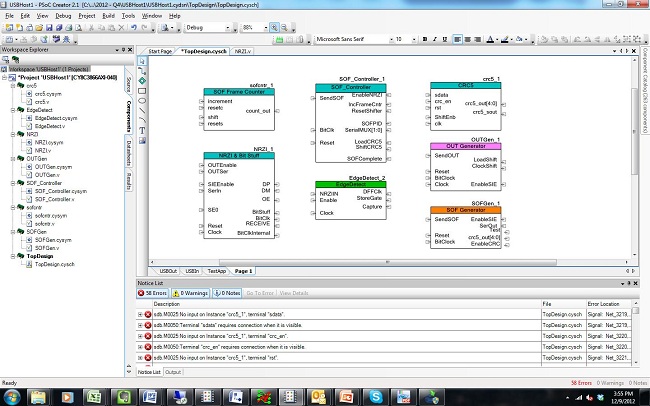Click the green chip icon in toolbar
Image resolution: width=650 pixels, height=406 pixels.
point(279,40)
